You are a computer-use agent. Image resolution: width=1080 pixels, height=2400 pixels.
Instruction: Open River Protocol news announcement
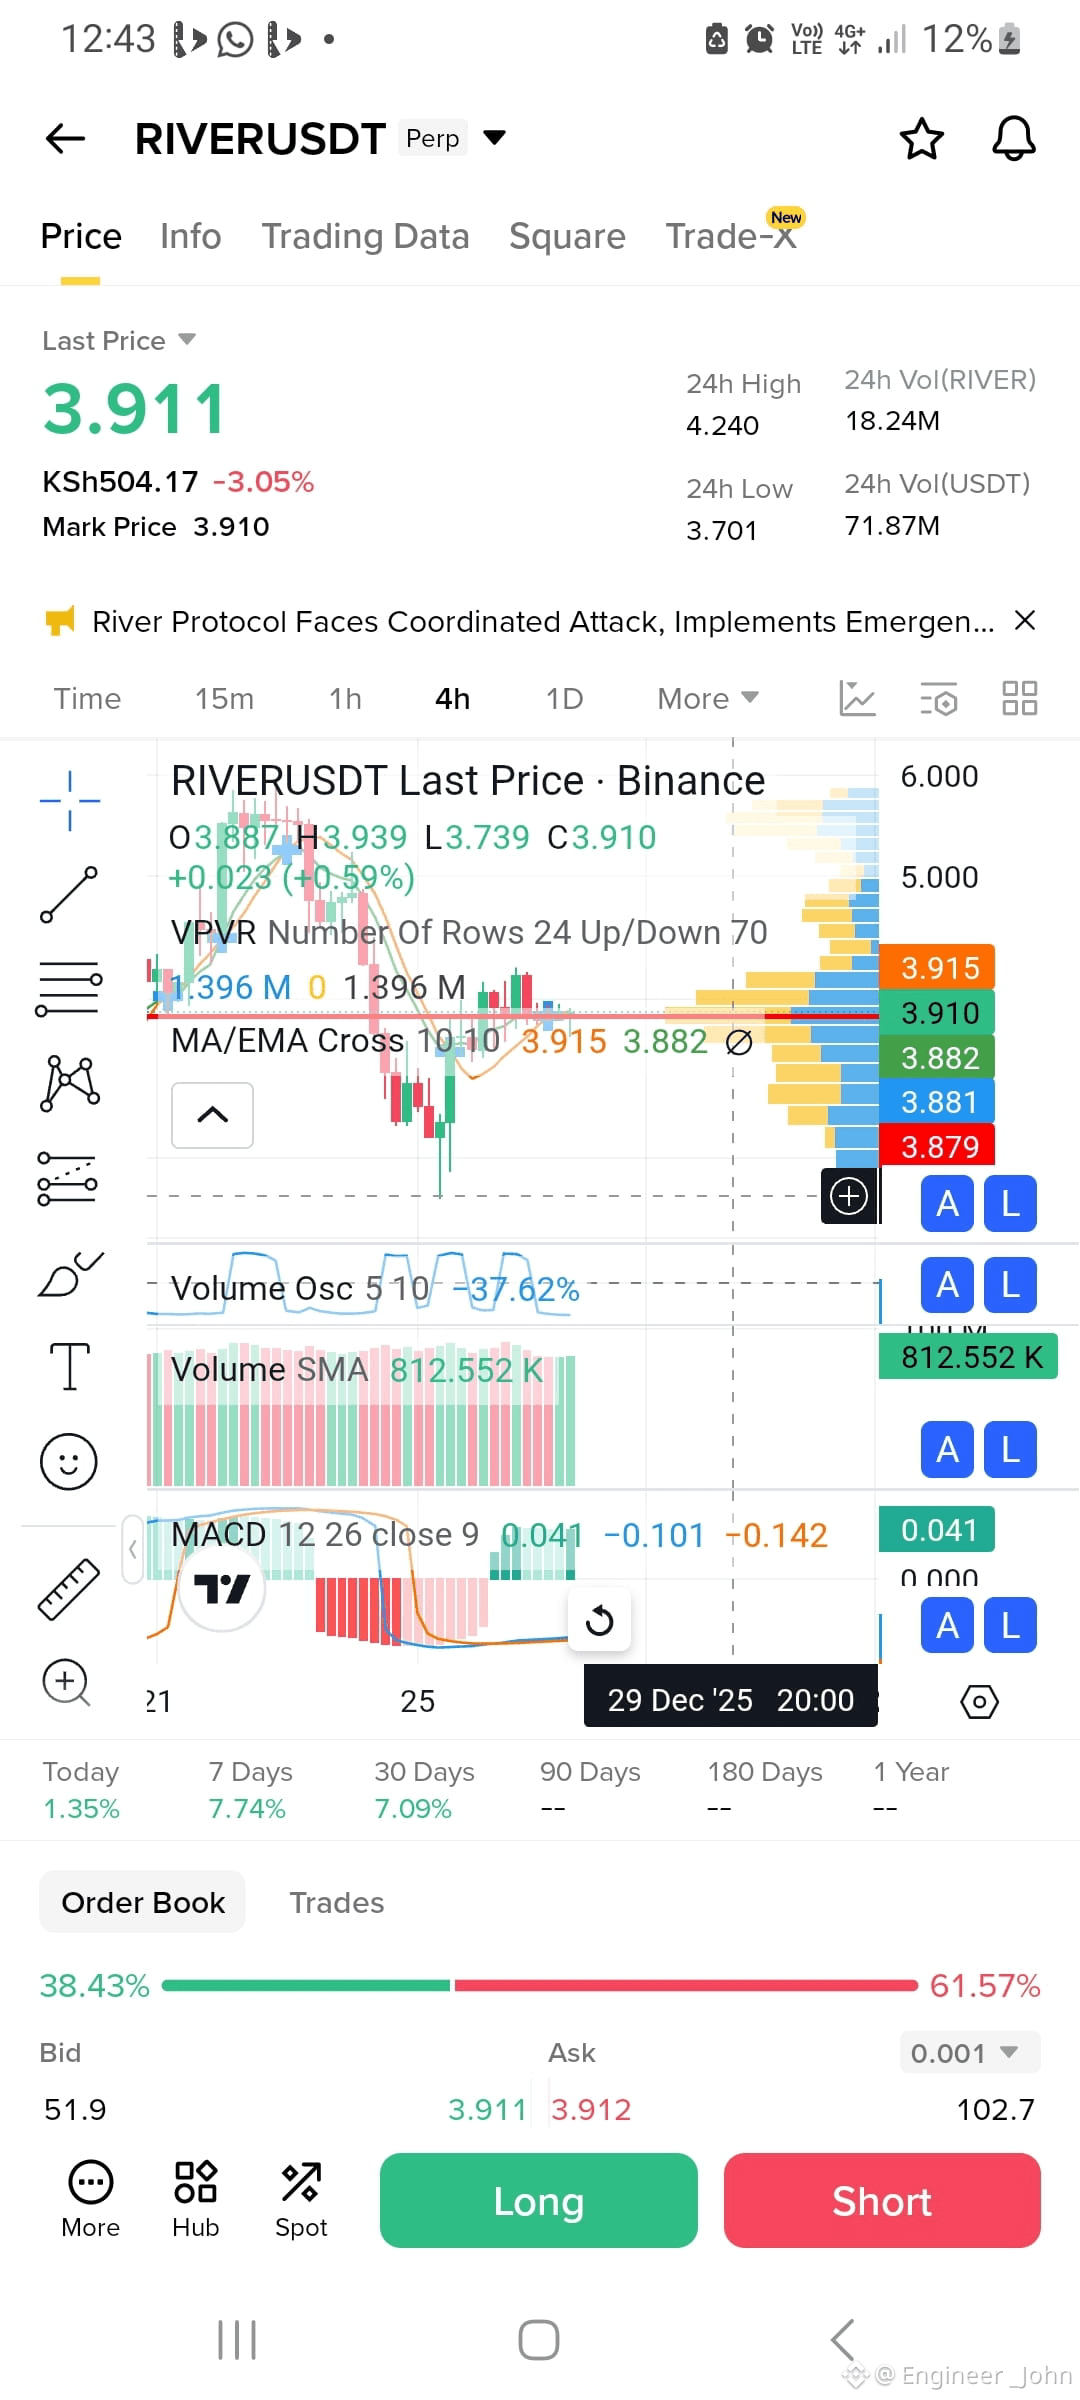[543, 622]
